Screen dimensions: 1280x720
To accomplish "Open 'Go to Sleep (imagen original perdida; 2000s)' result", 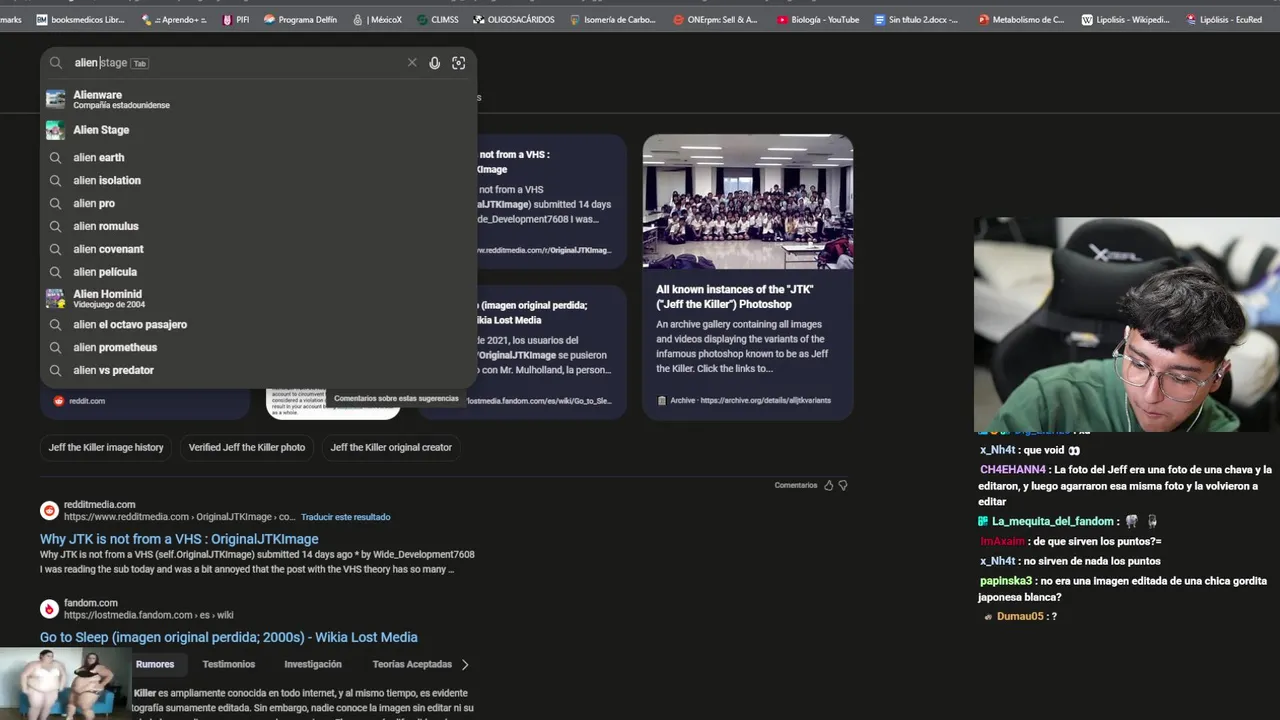I will pos(229,637).
